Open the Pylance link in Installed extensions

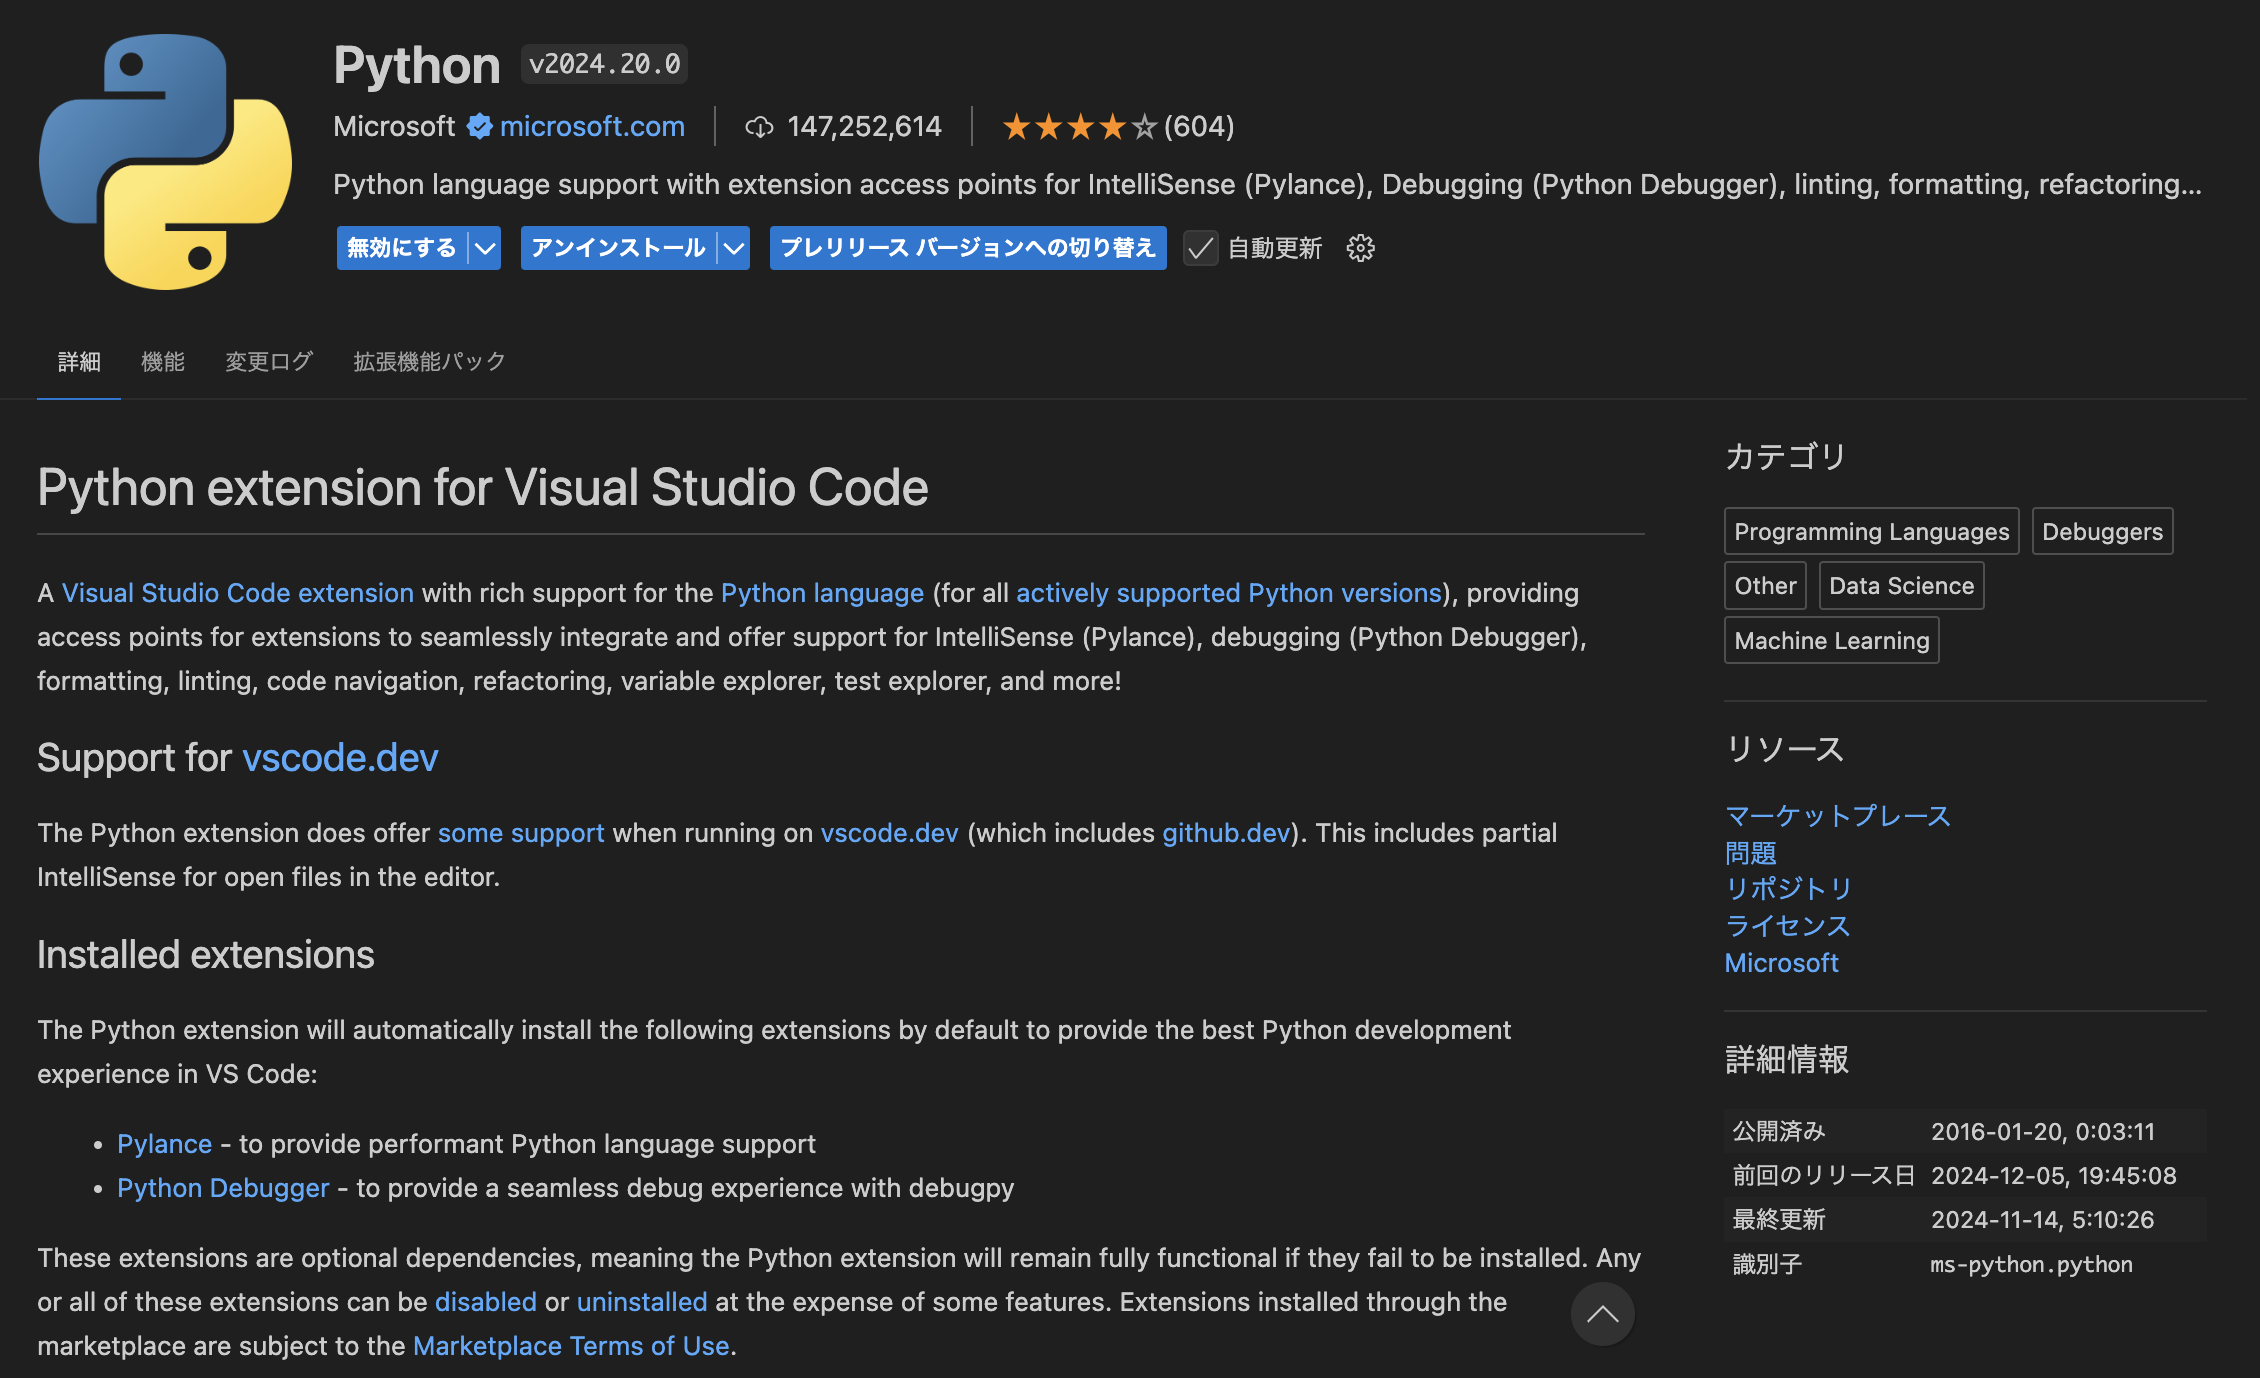pyautogui.click(x=164, y=1143)
